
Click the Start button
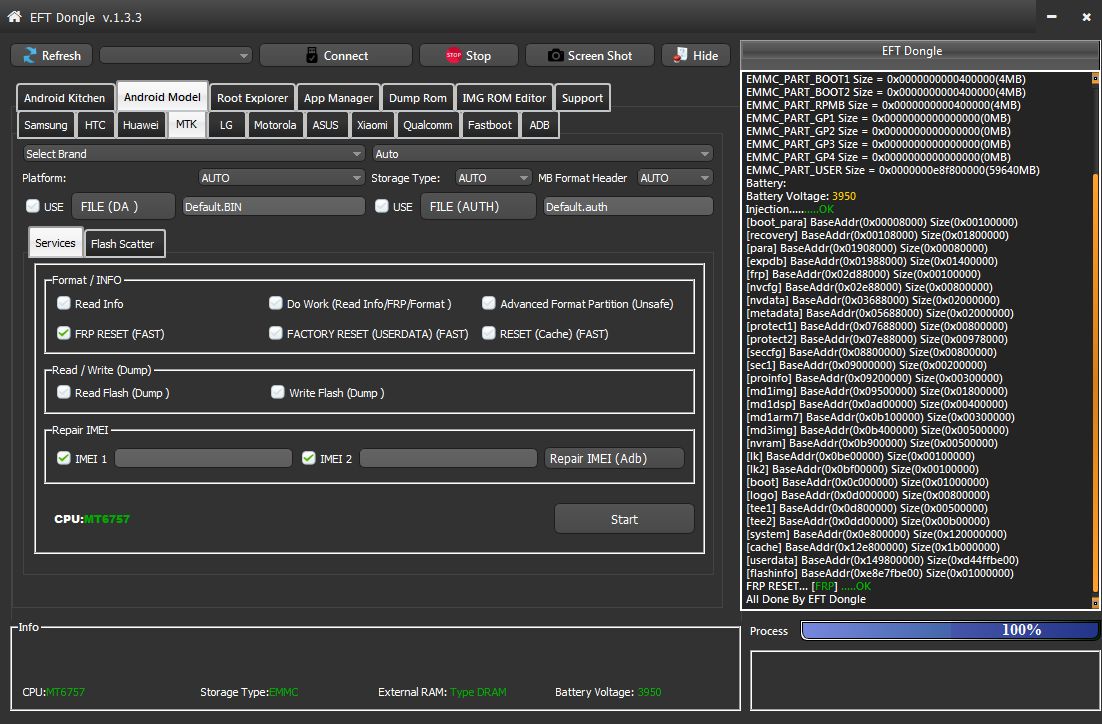tap(624, 519)
